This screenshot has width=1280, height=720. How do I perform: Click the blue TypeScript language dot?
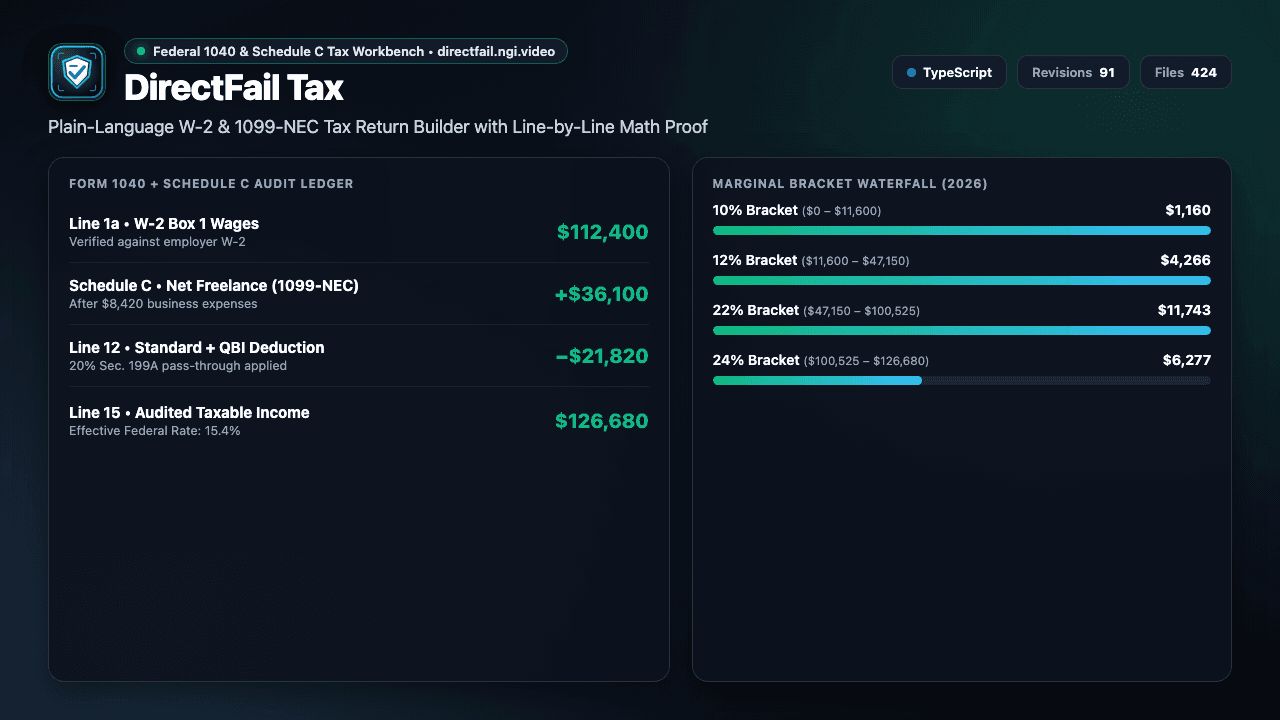click(x=911, y=73)
